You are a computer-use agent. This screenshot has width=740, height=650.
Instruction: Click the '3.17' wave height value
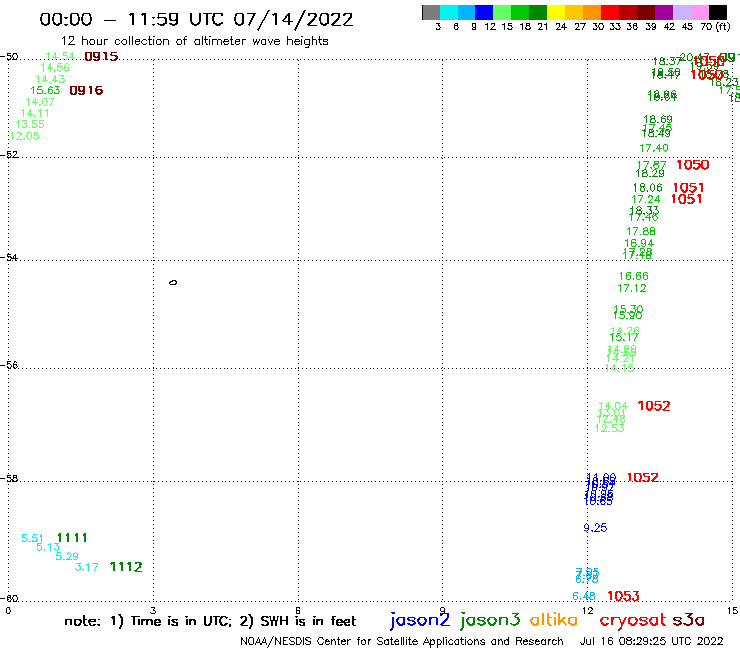point(87,567)
